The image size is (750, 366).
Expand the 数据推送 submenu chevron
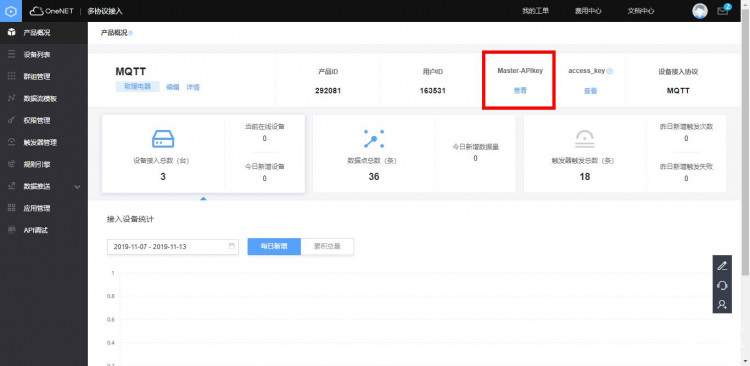click(x=78, y=187)
